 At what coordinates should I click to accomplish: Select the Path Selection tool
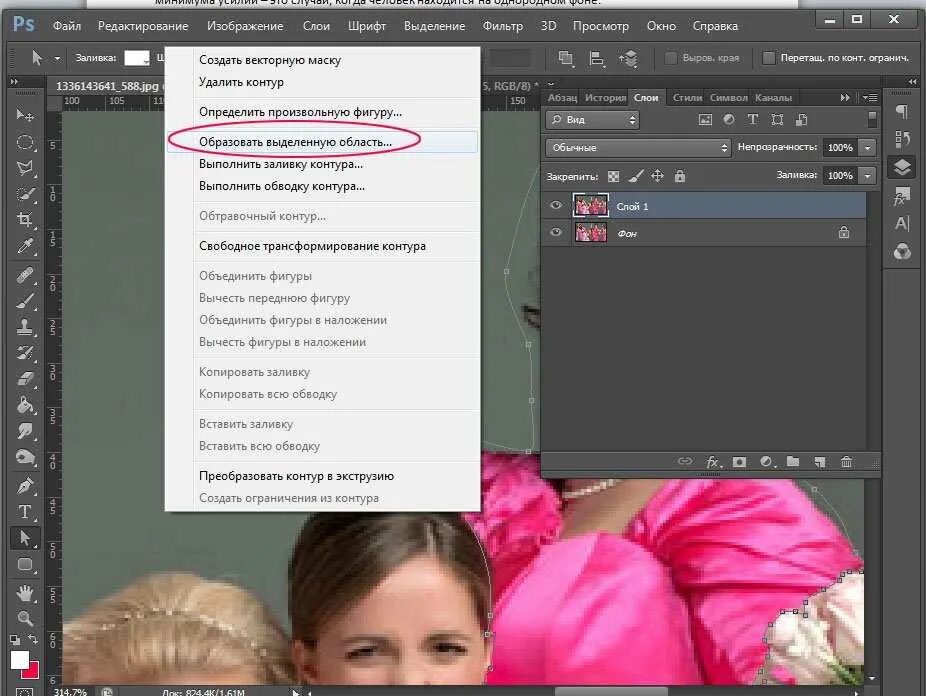(25, 538)
